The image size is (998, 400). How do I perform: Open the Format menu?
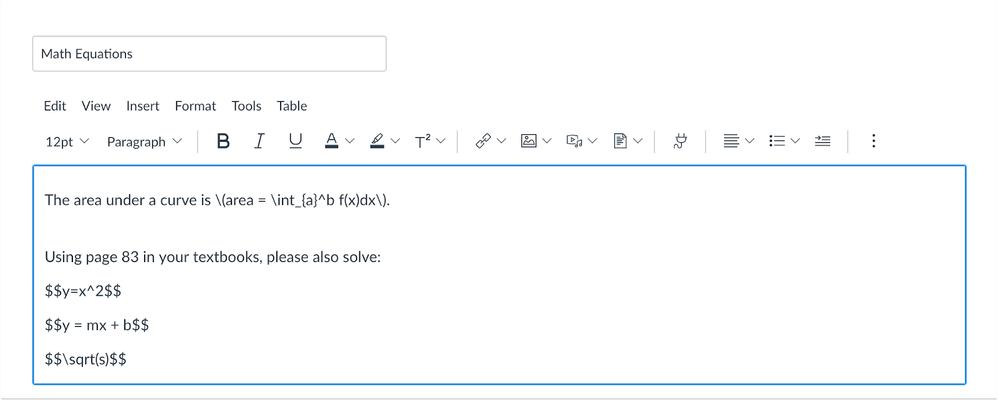pyautogui.click(x=195, y=106)
